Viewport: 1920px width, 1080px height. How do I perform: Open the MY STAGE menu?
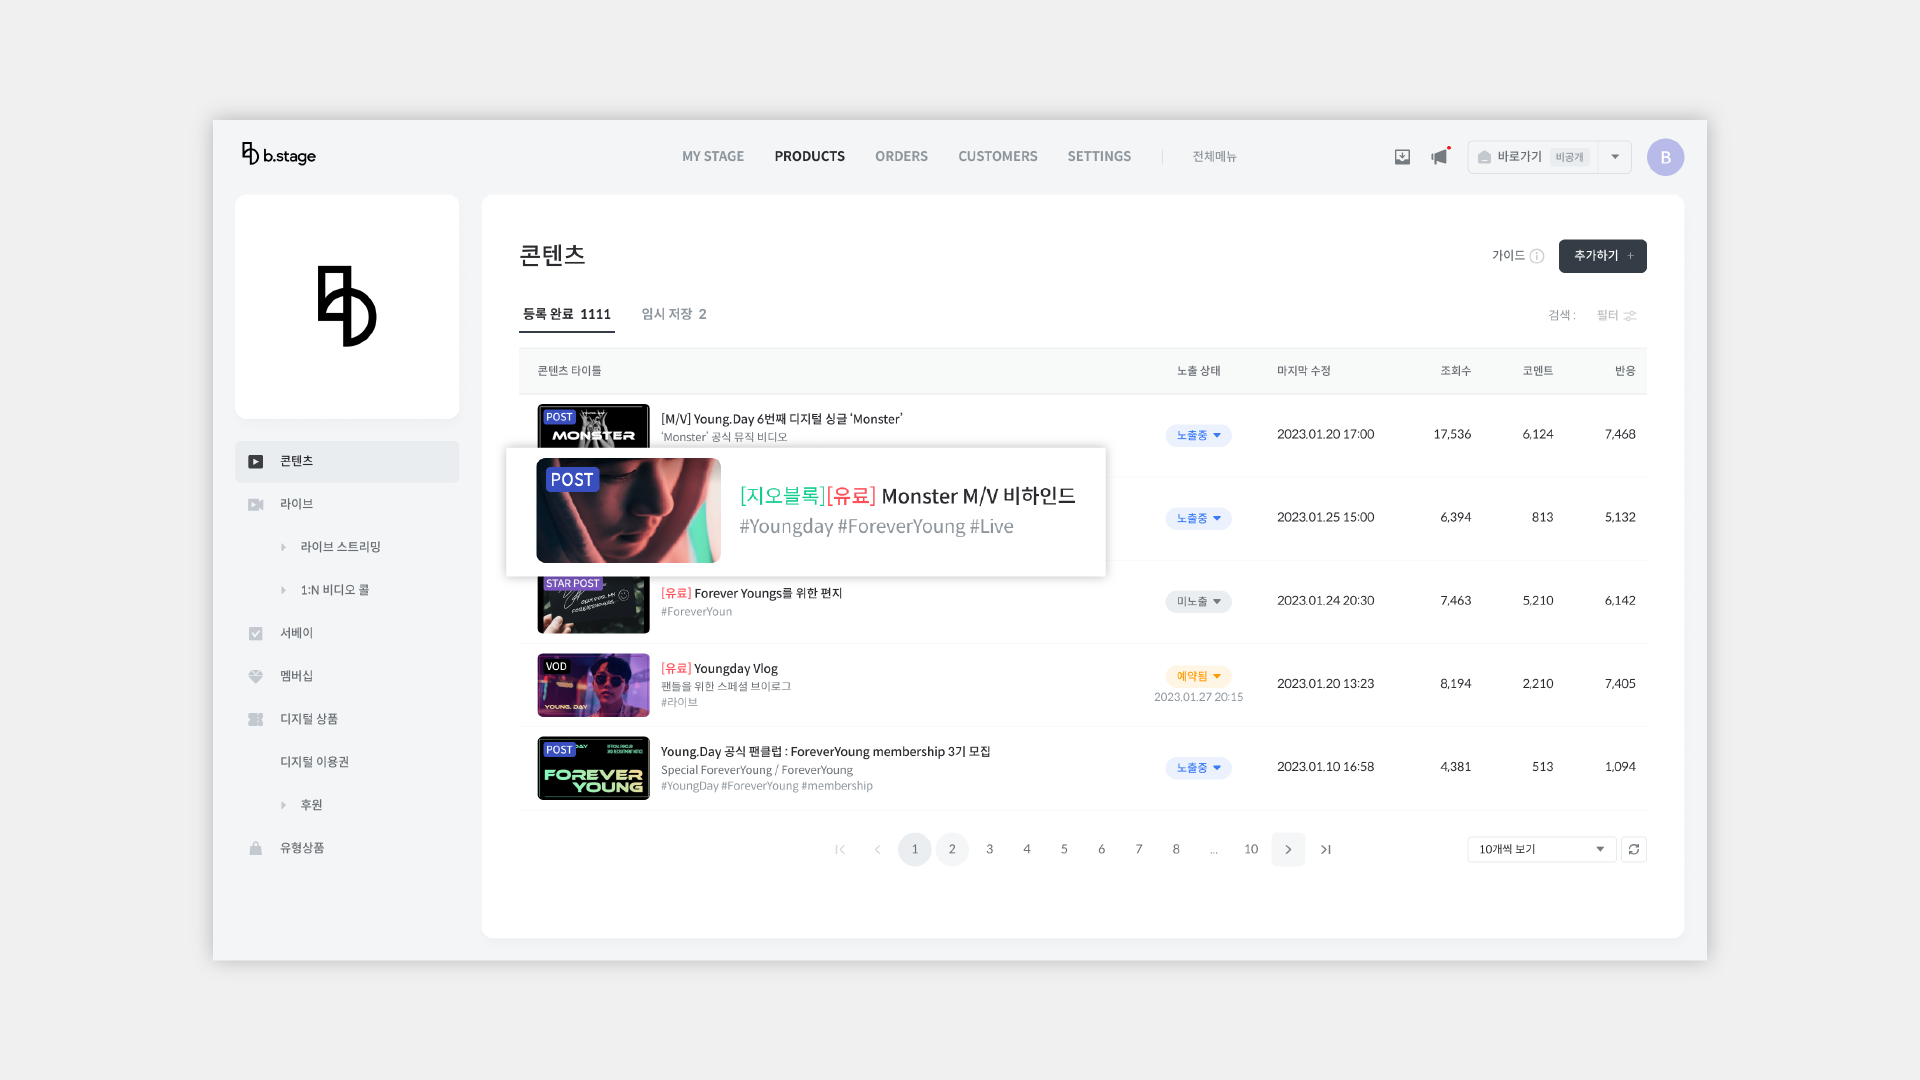(x=713, y=157)
